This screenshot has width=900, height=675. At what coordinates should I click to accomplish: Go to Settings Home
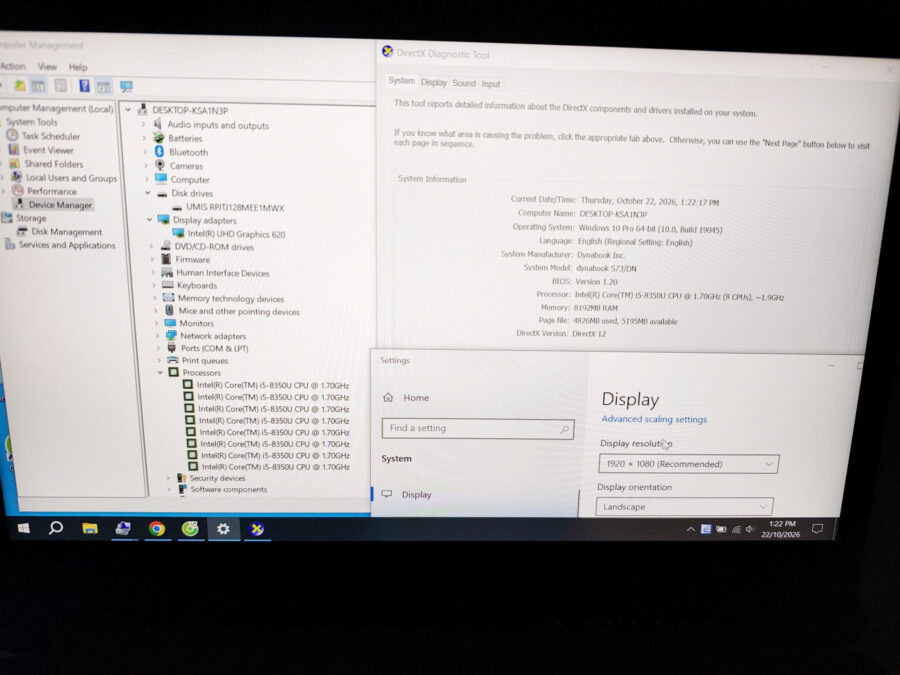pos(406,397)
